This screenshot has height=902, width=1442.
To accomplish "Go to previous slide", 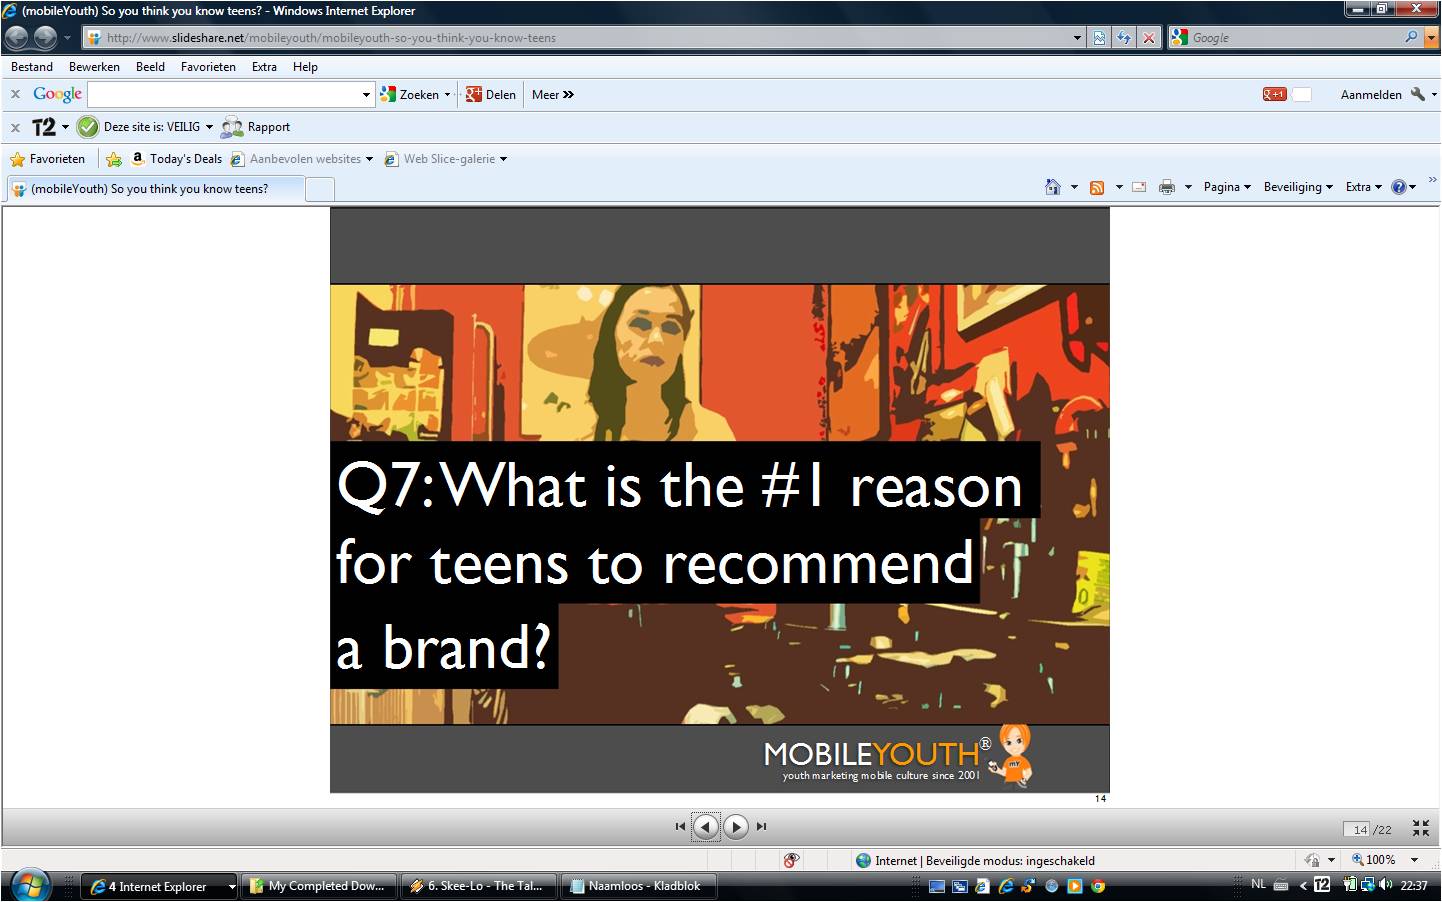I will tap(706, 827).
